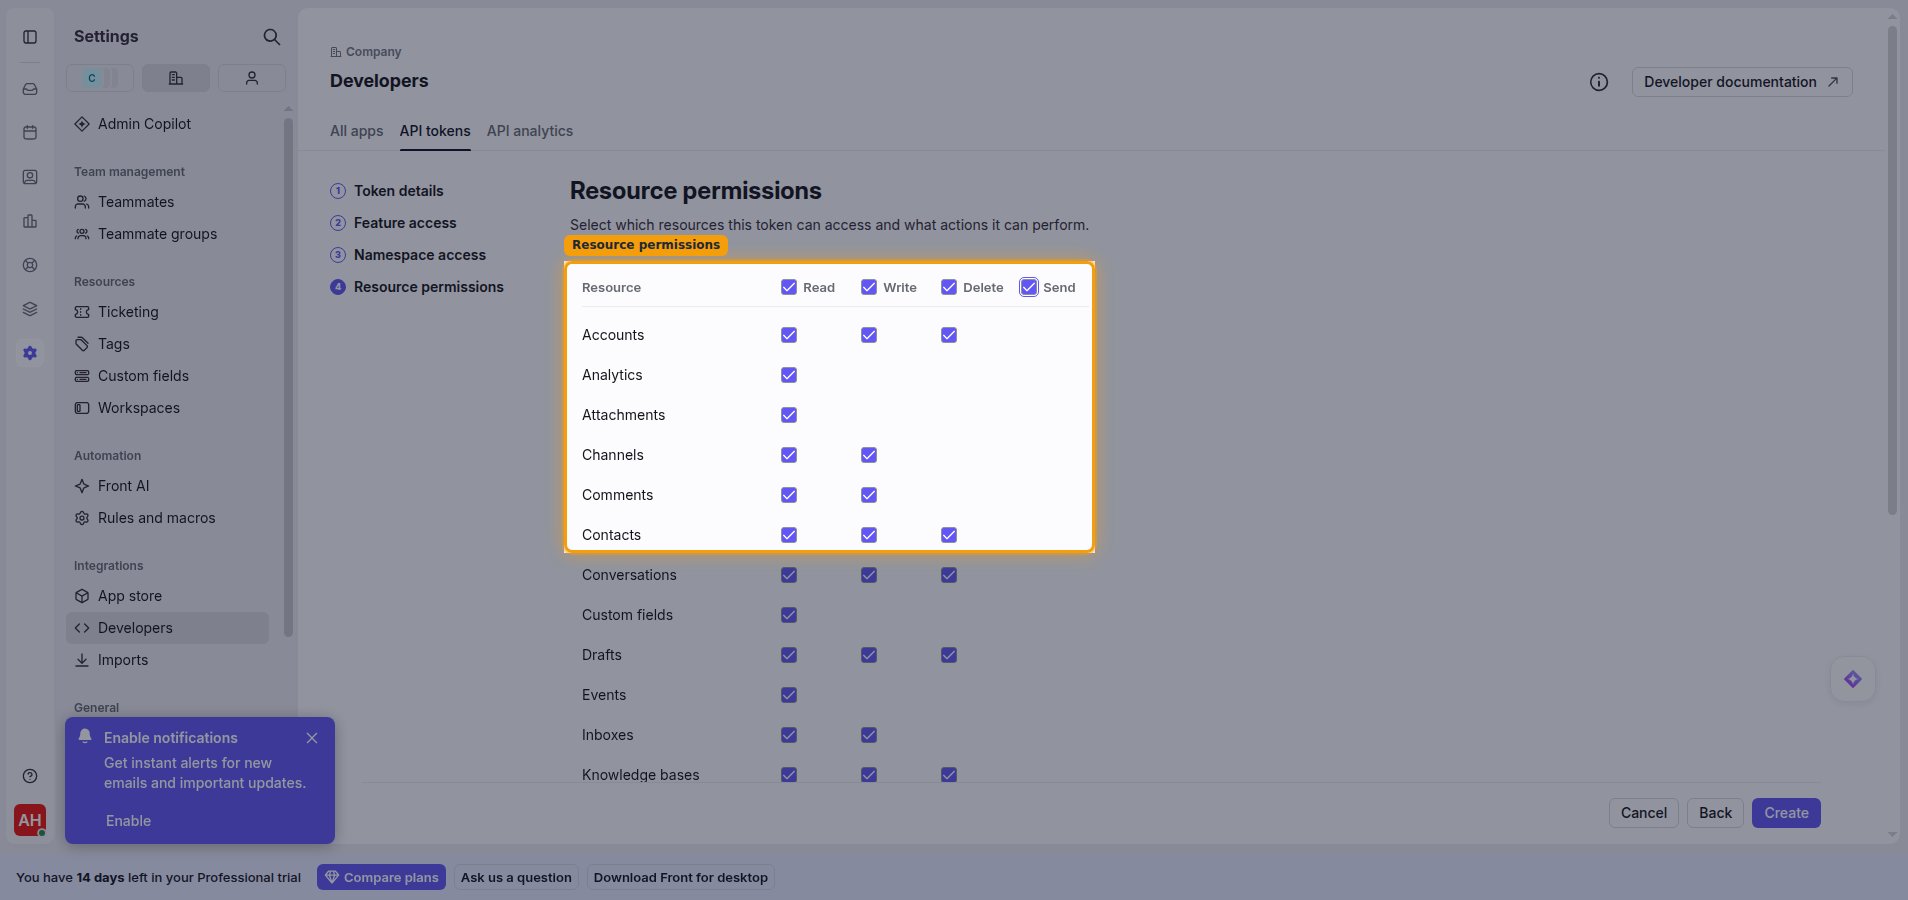Screen dimensions: 1908x900
Task: Switch to personal settings person icon
Action: pyautogui.click(x=252, y=78)
